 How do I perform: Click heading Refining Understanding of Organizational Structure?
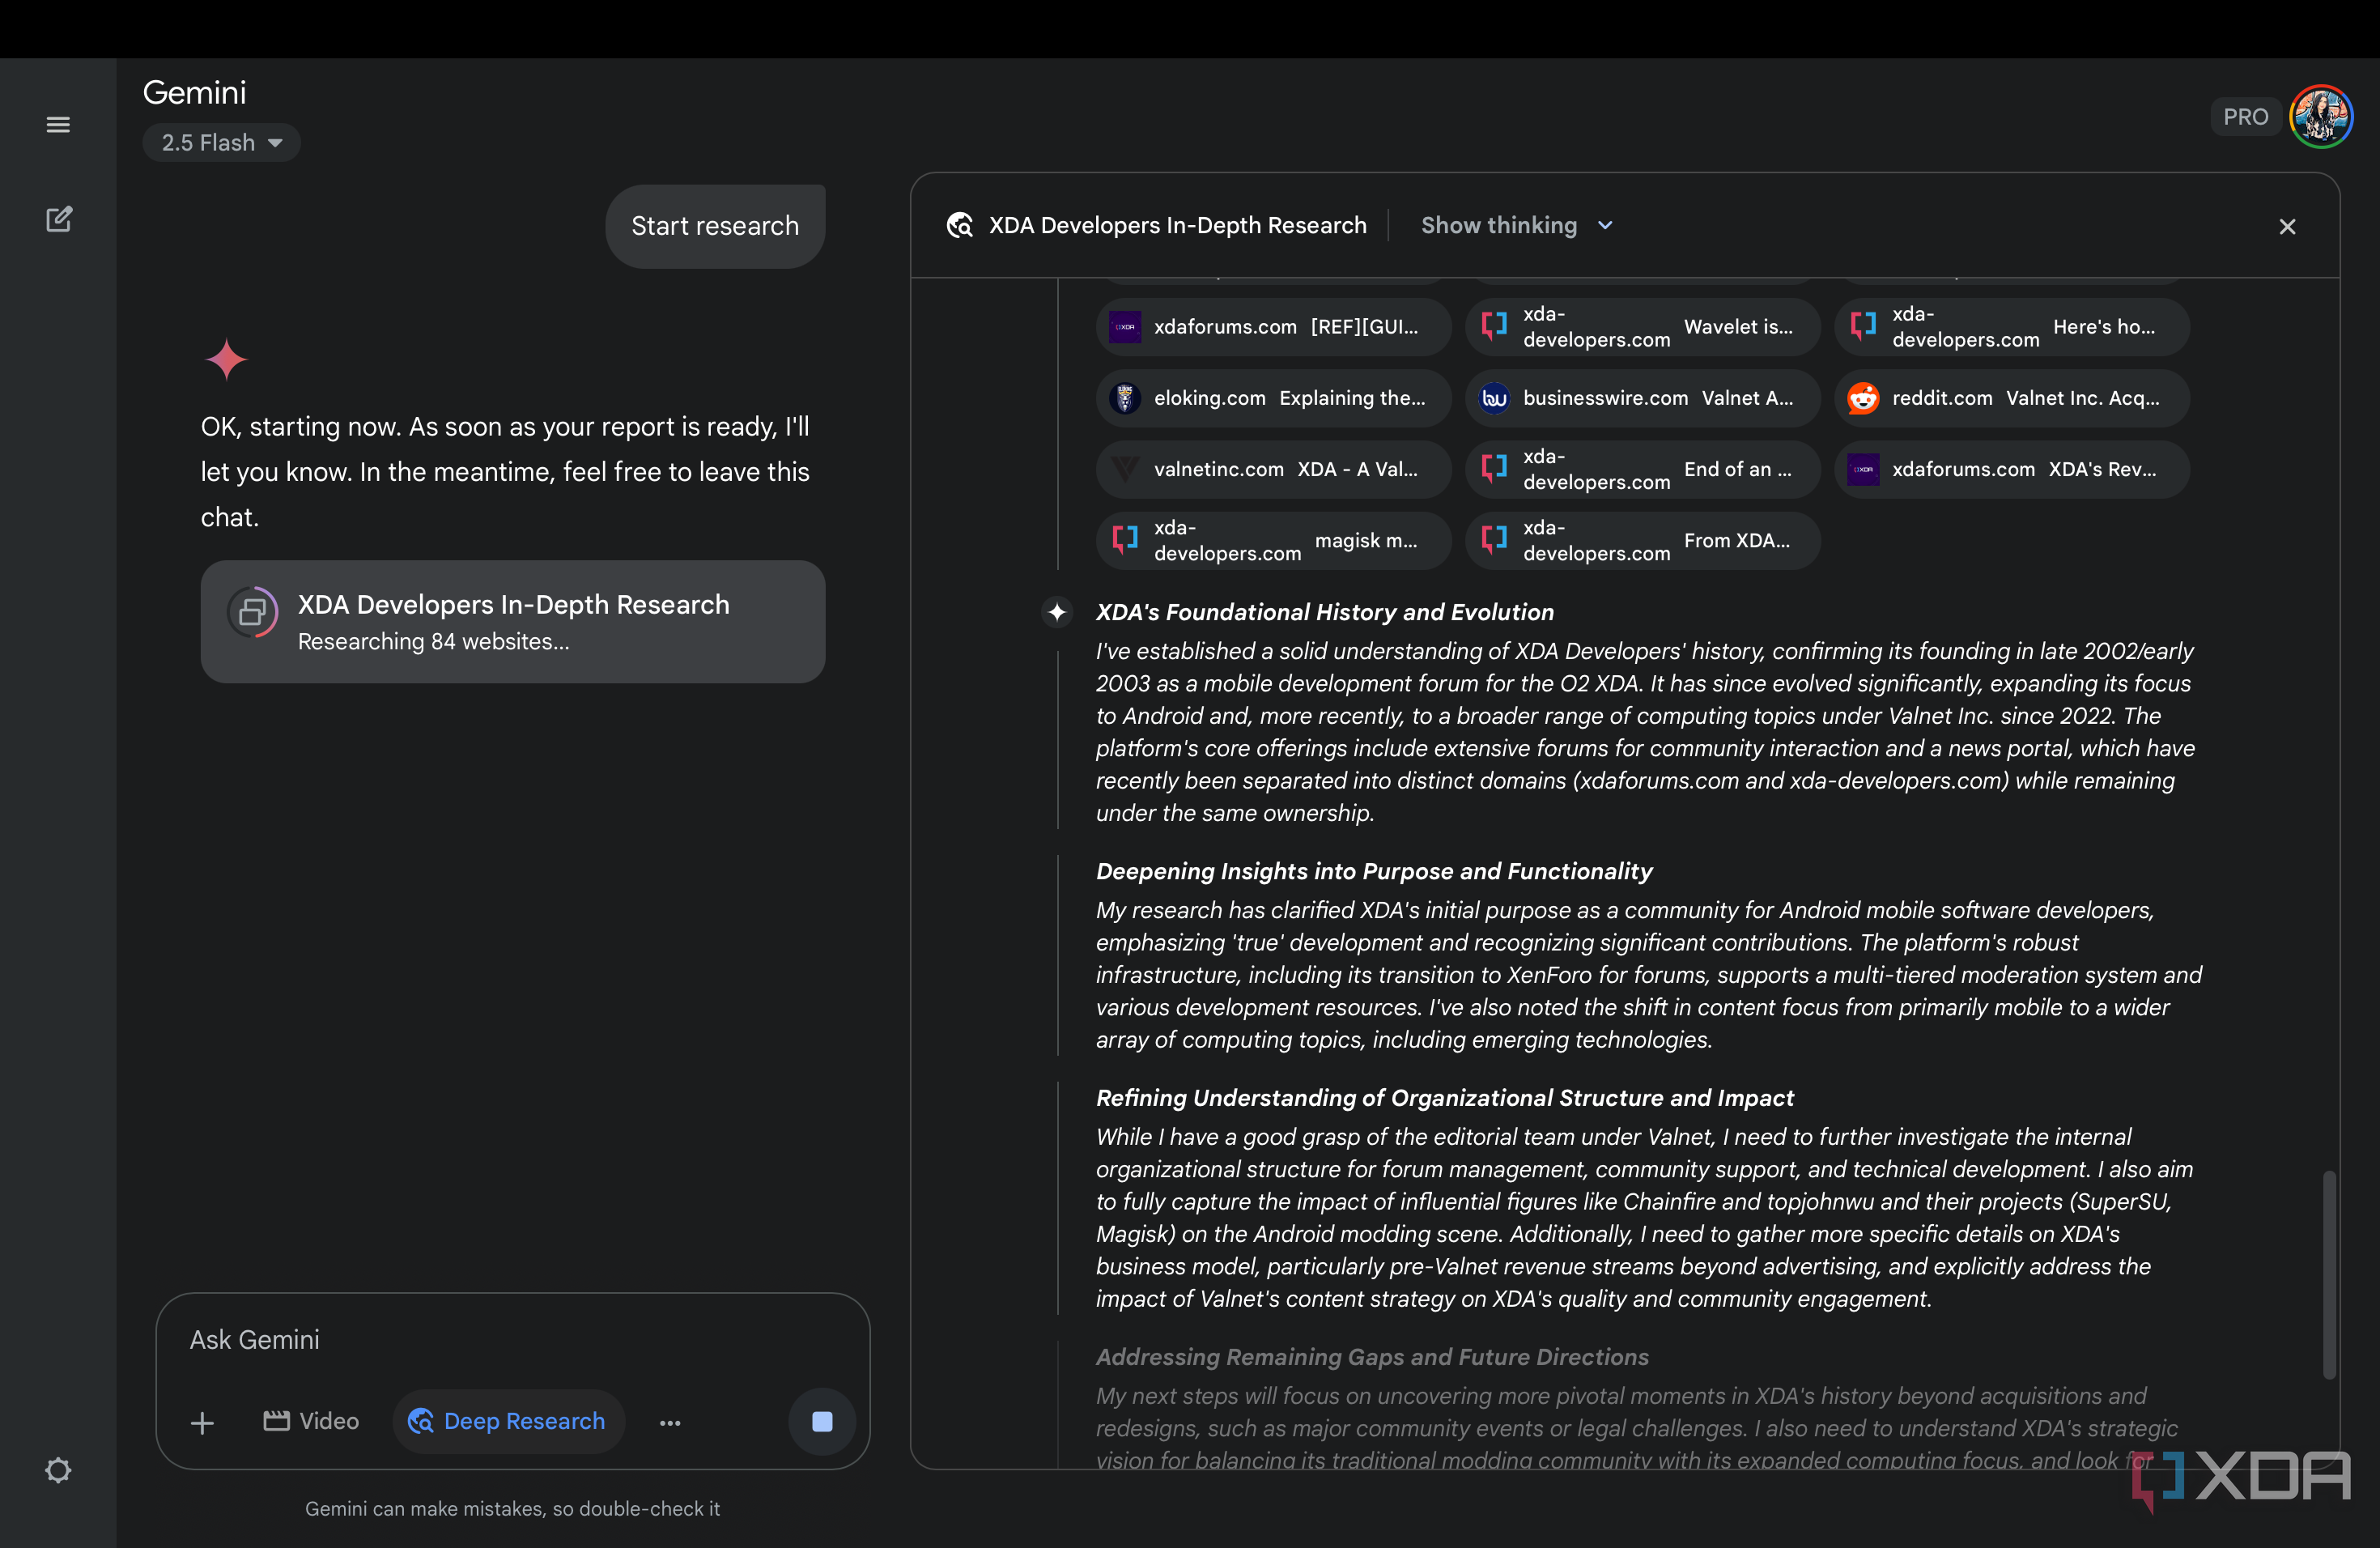click(1444, 1098)
